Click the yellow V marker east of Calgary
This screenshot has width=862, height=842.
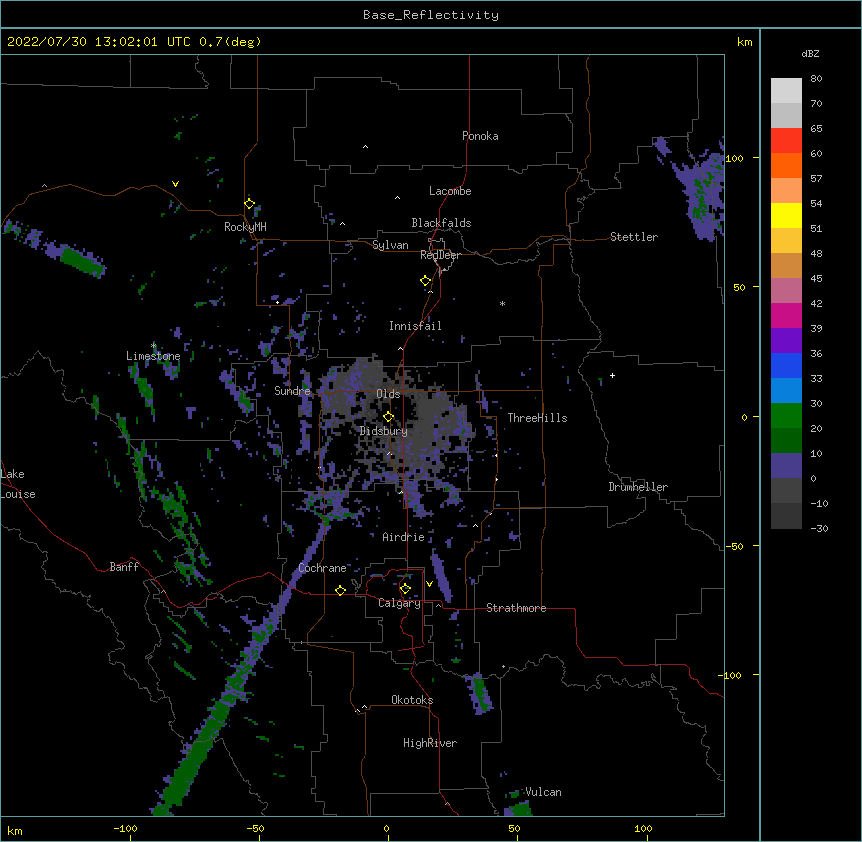[429, 584]
